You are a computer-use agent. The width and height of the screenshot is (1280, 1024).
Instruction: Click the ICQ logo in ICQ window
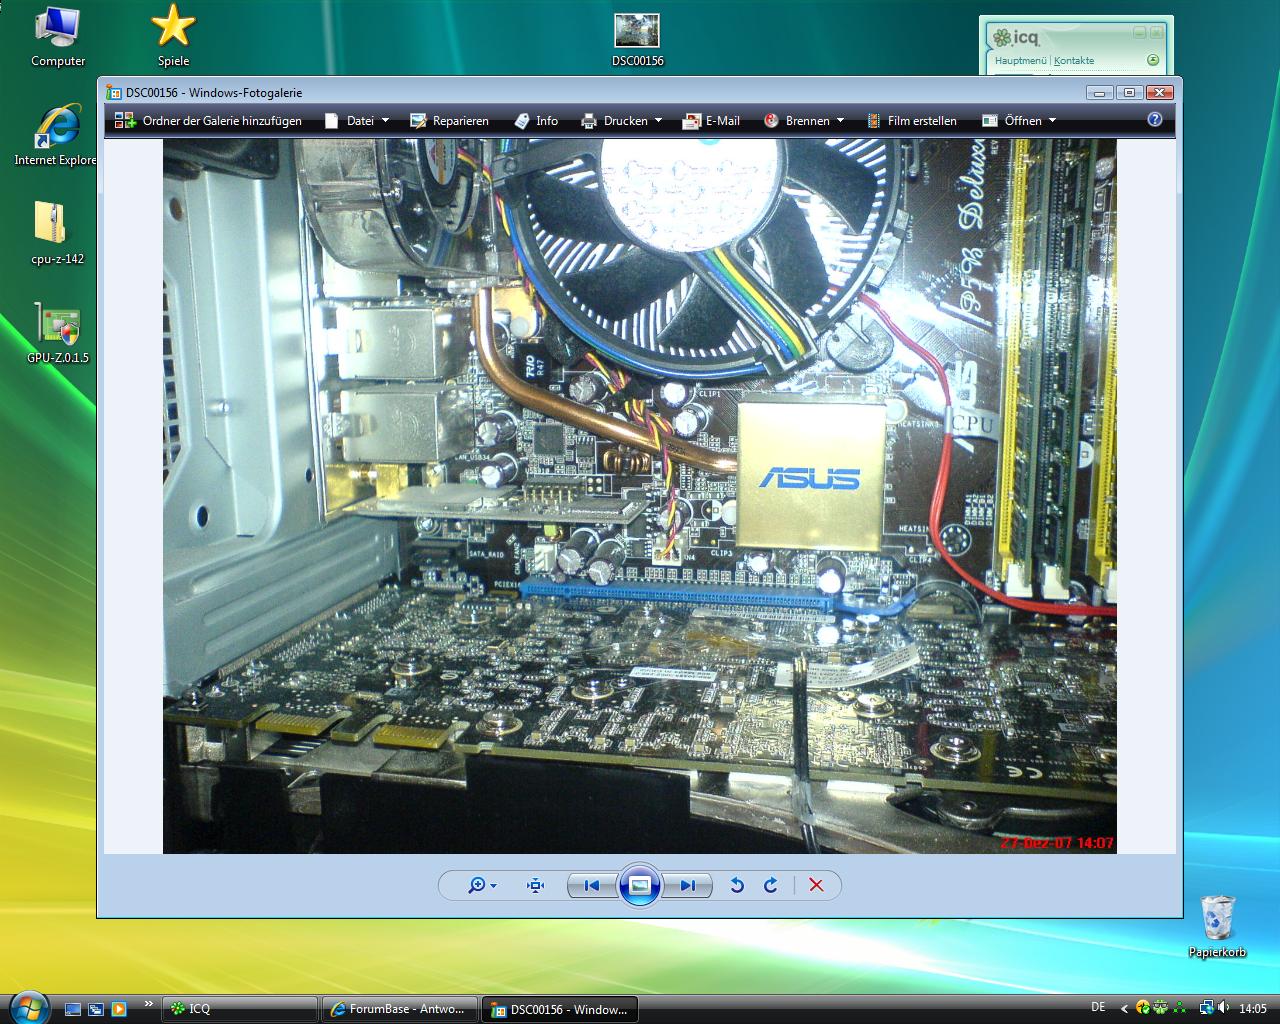pos(1017,38)
